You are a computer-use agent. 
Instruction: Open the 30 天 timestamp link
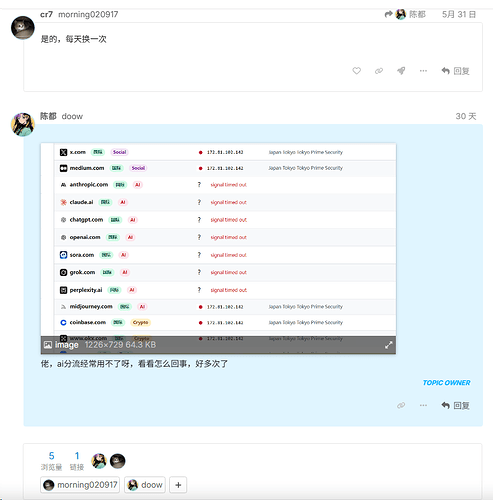[x=466, y=116]
